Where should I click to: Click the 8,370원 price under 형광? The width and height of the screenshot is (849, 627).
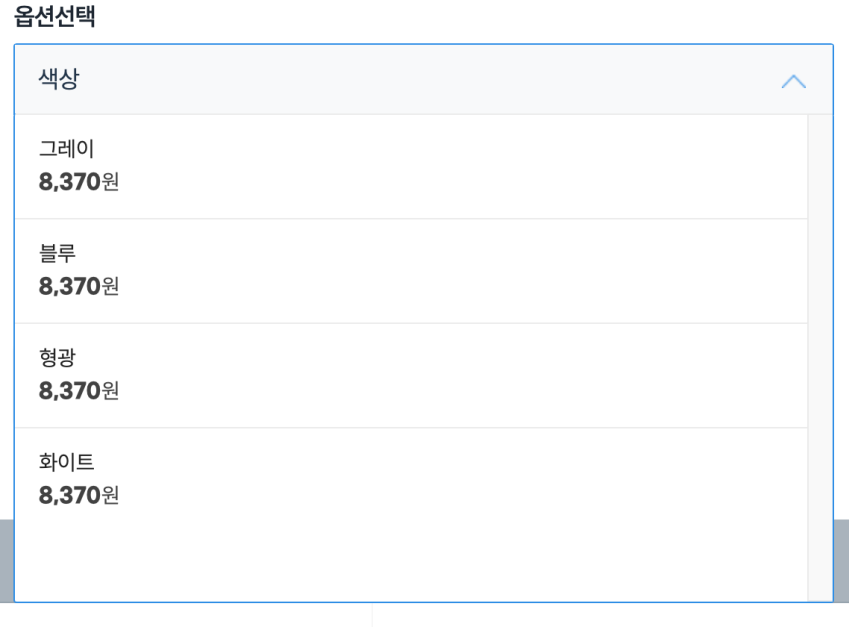click(79, 391)
